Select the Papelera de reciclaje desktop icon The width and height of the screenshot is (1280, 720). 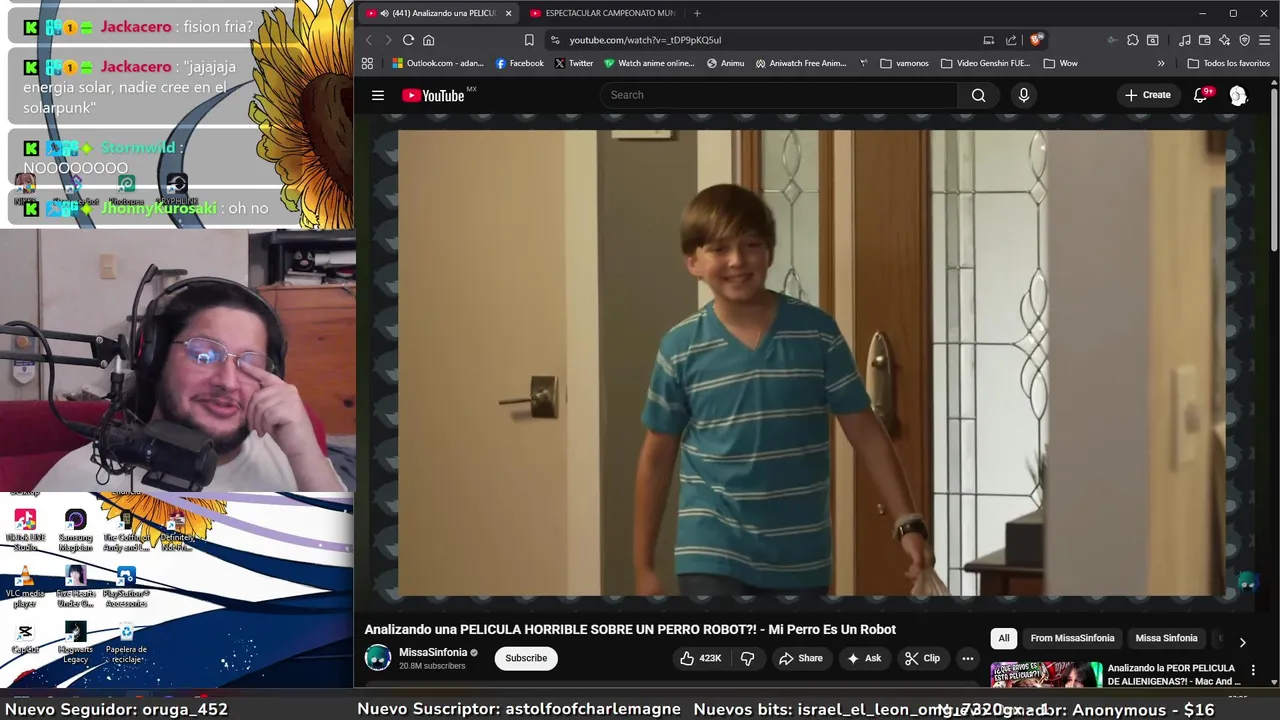[126, 642]
